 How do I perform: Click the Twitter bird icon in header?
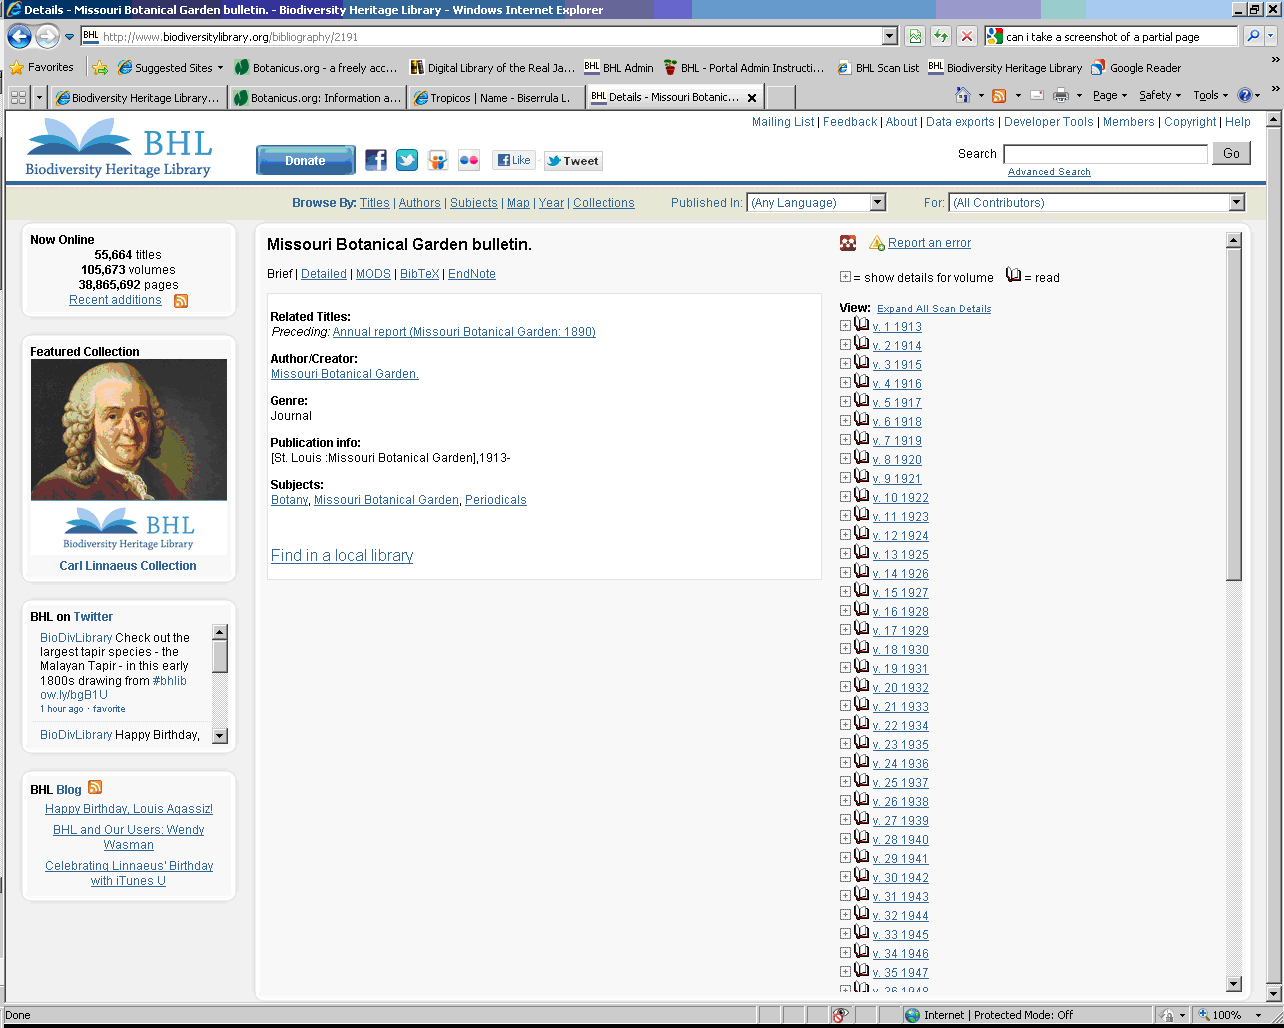pyautogui.click(x=407, y=160)
